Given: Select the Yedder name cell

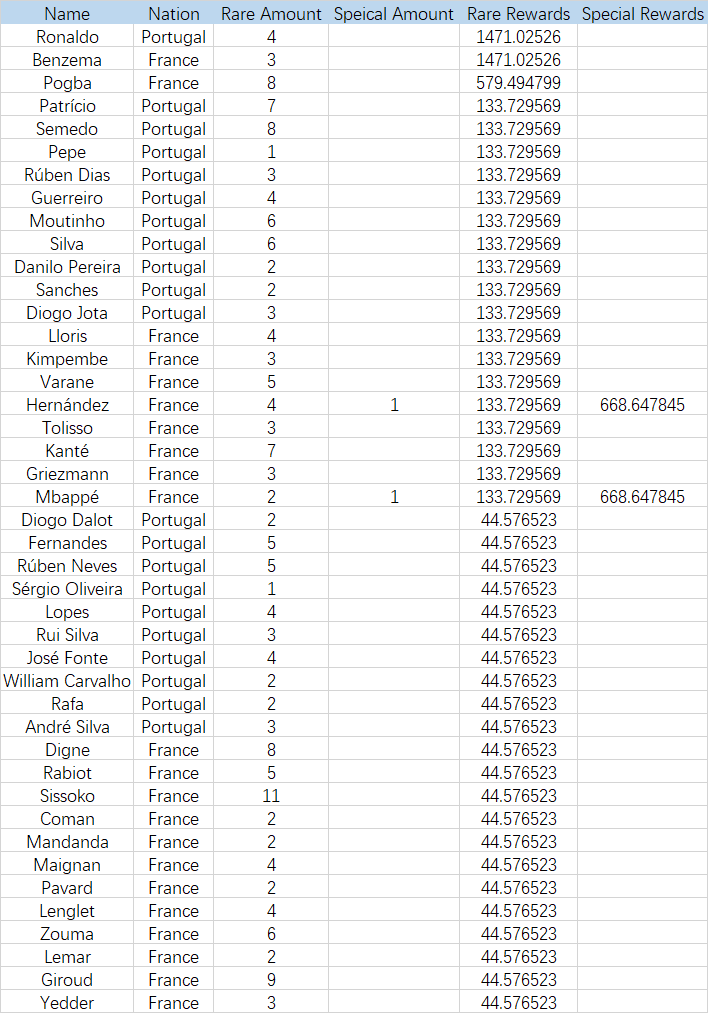Looking at the screenshot, I should pos(67,1003).
